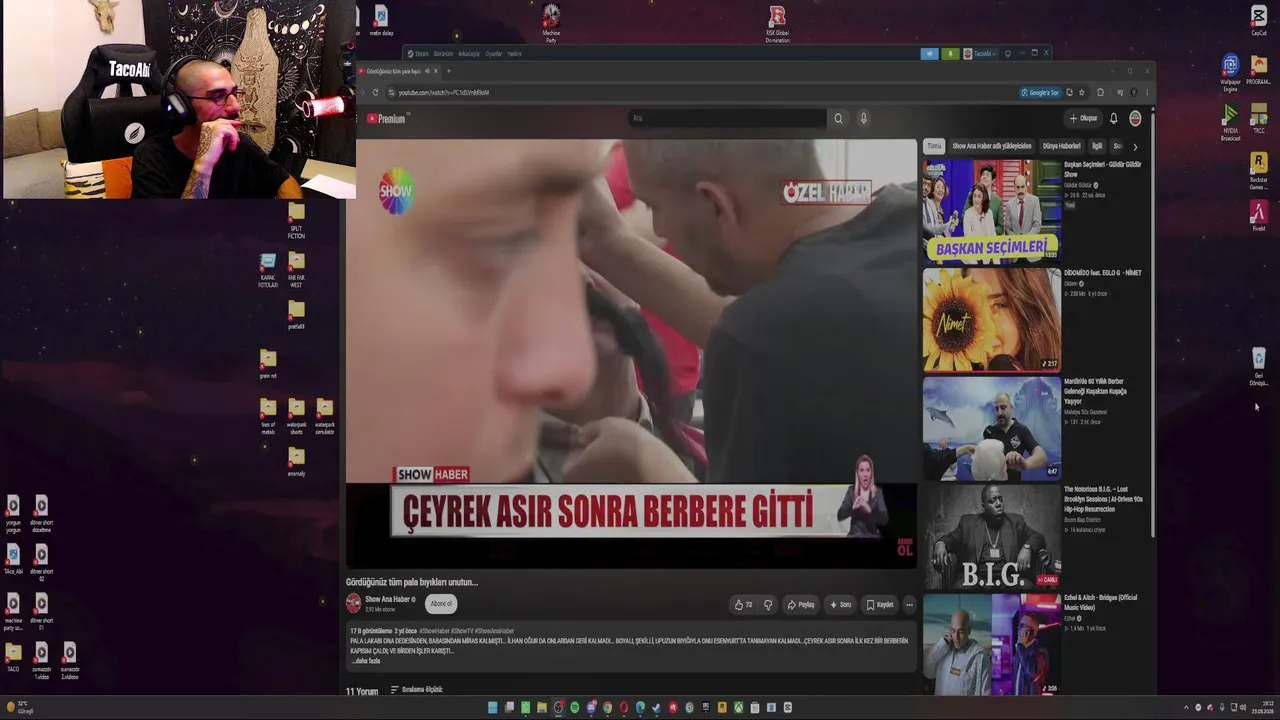Click the #ShowHaber hashtag link
Image resolution: width=1280 pixels, height=720 pixels.
click(x=434, y=632)
